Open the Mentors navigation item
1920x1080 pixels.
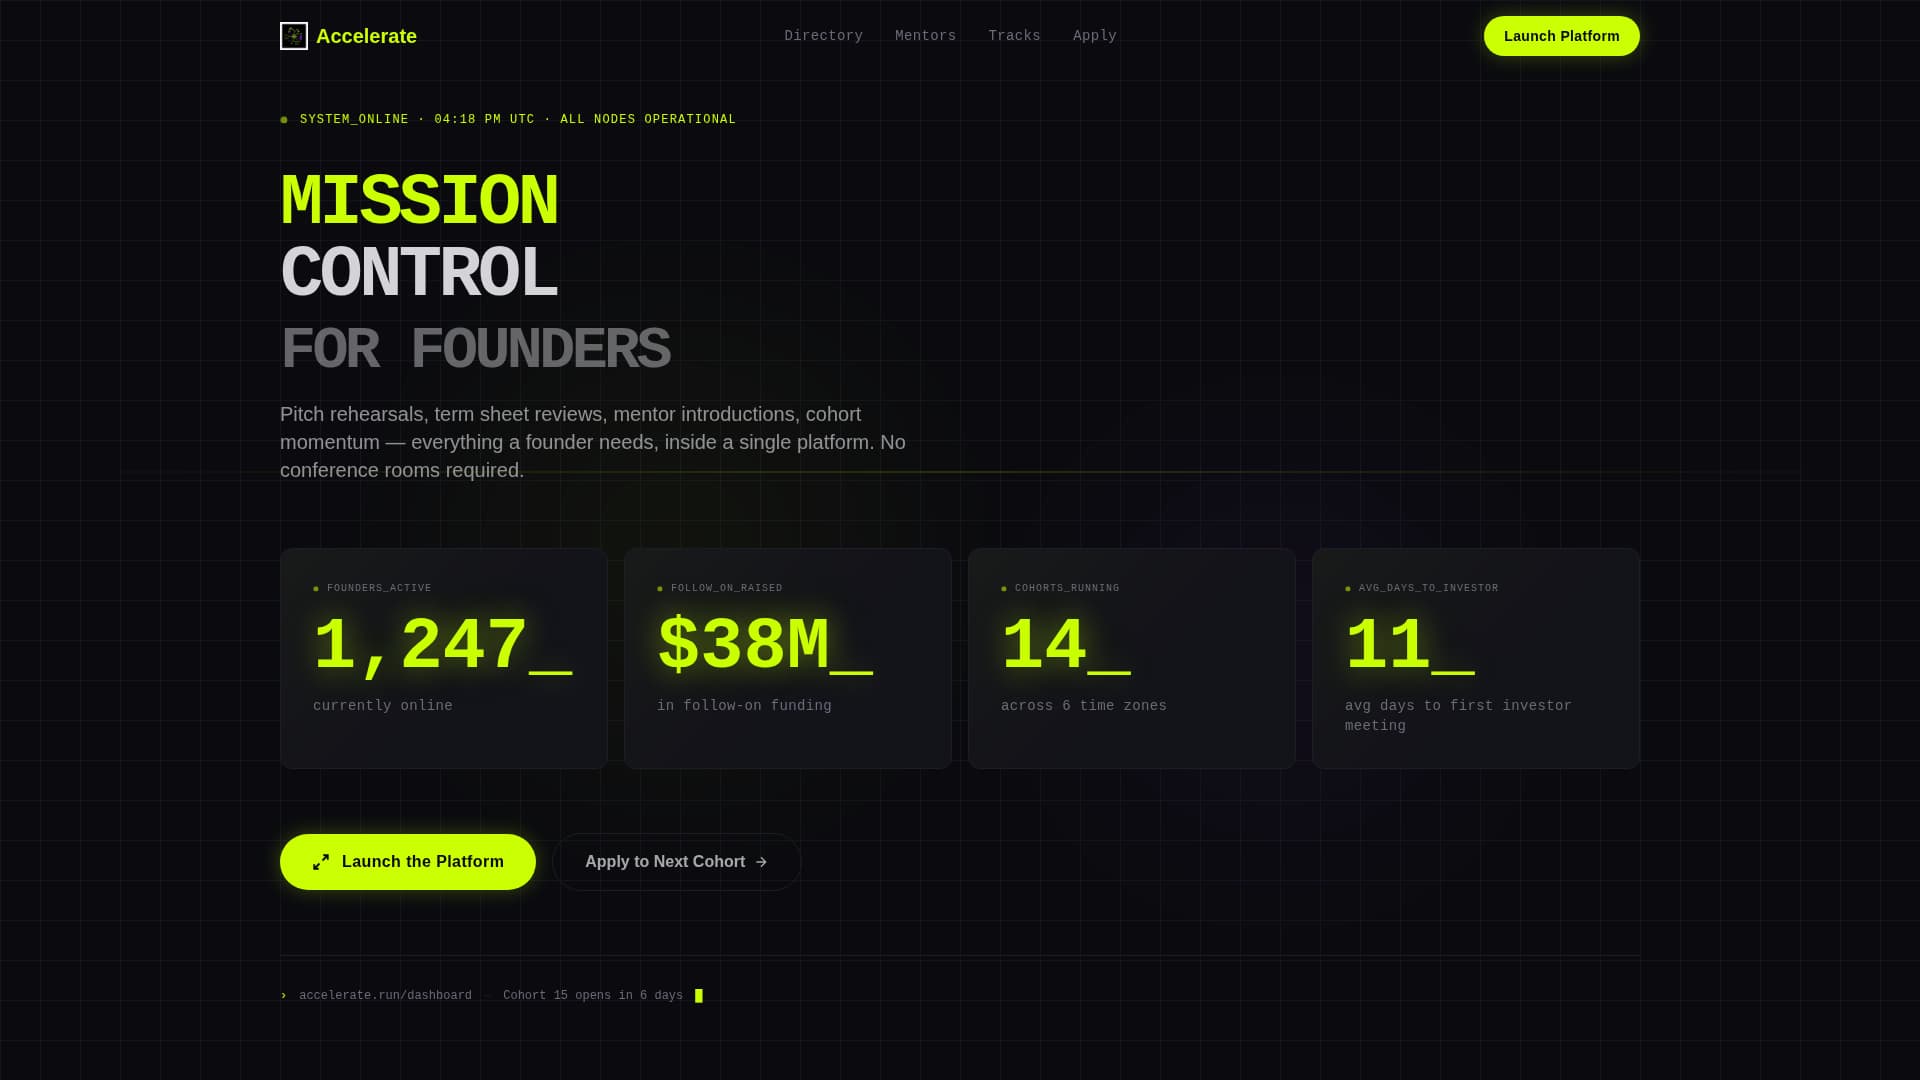tap(925, 35)
